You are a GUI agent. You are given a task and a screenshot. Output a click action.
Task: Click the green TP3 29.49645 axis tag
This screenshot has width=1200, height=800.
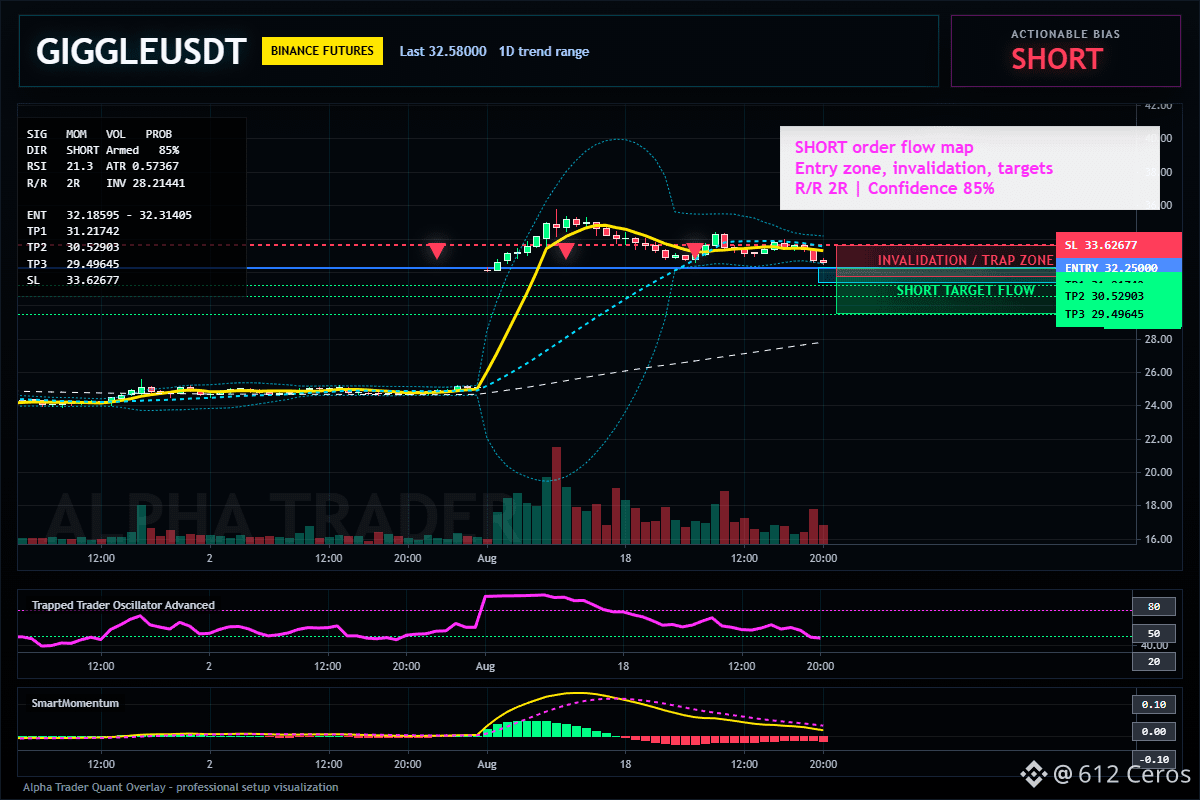(x=1118, y=314)
